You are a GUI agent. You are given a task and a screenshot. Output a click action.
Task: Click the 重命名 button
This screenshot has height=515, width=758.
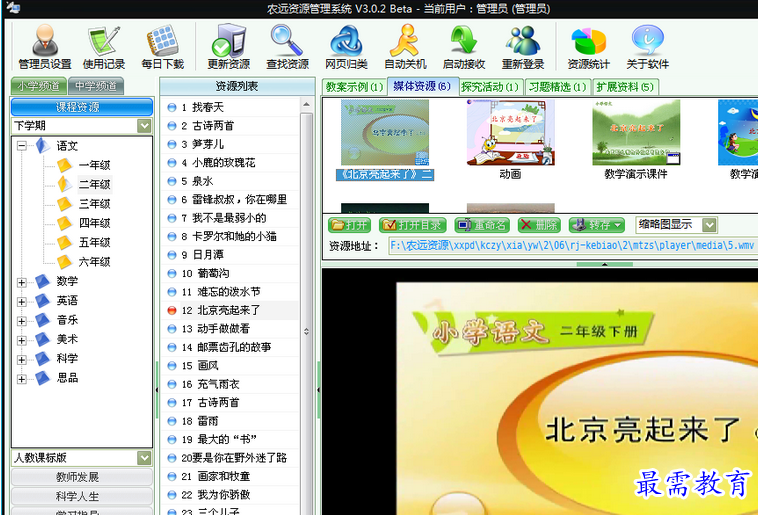(x=482, y=225)
